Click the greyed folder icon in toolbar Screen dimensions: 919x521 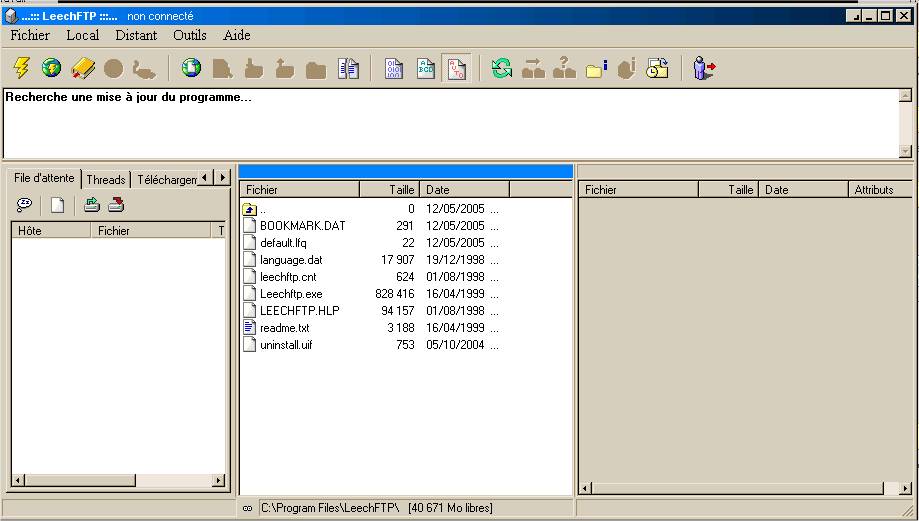(316, 70)
